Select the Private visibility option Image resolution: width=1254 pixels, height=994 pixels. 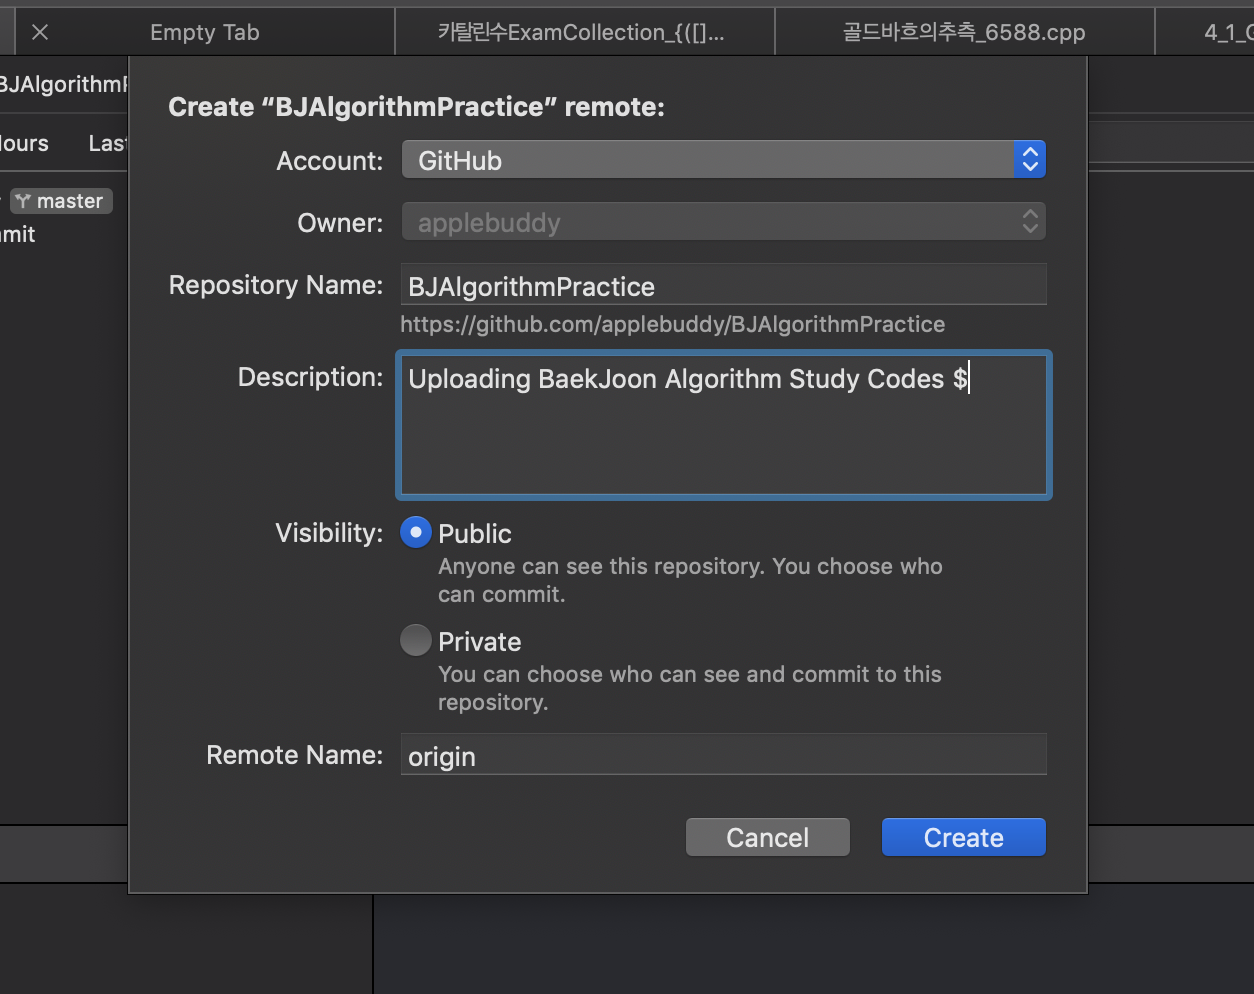click(x=416, y=640)
